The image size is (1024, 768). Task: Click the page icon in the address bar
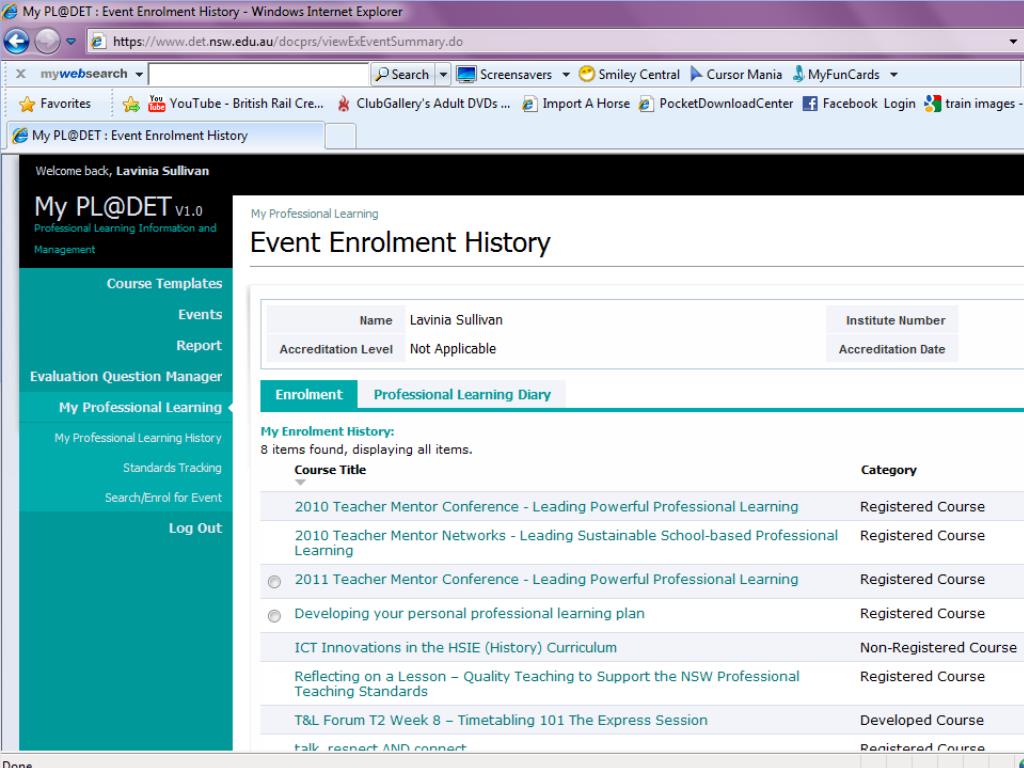coord(98,42)
